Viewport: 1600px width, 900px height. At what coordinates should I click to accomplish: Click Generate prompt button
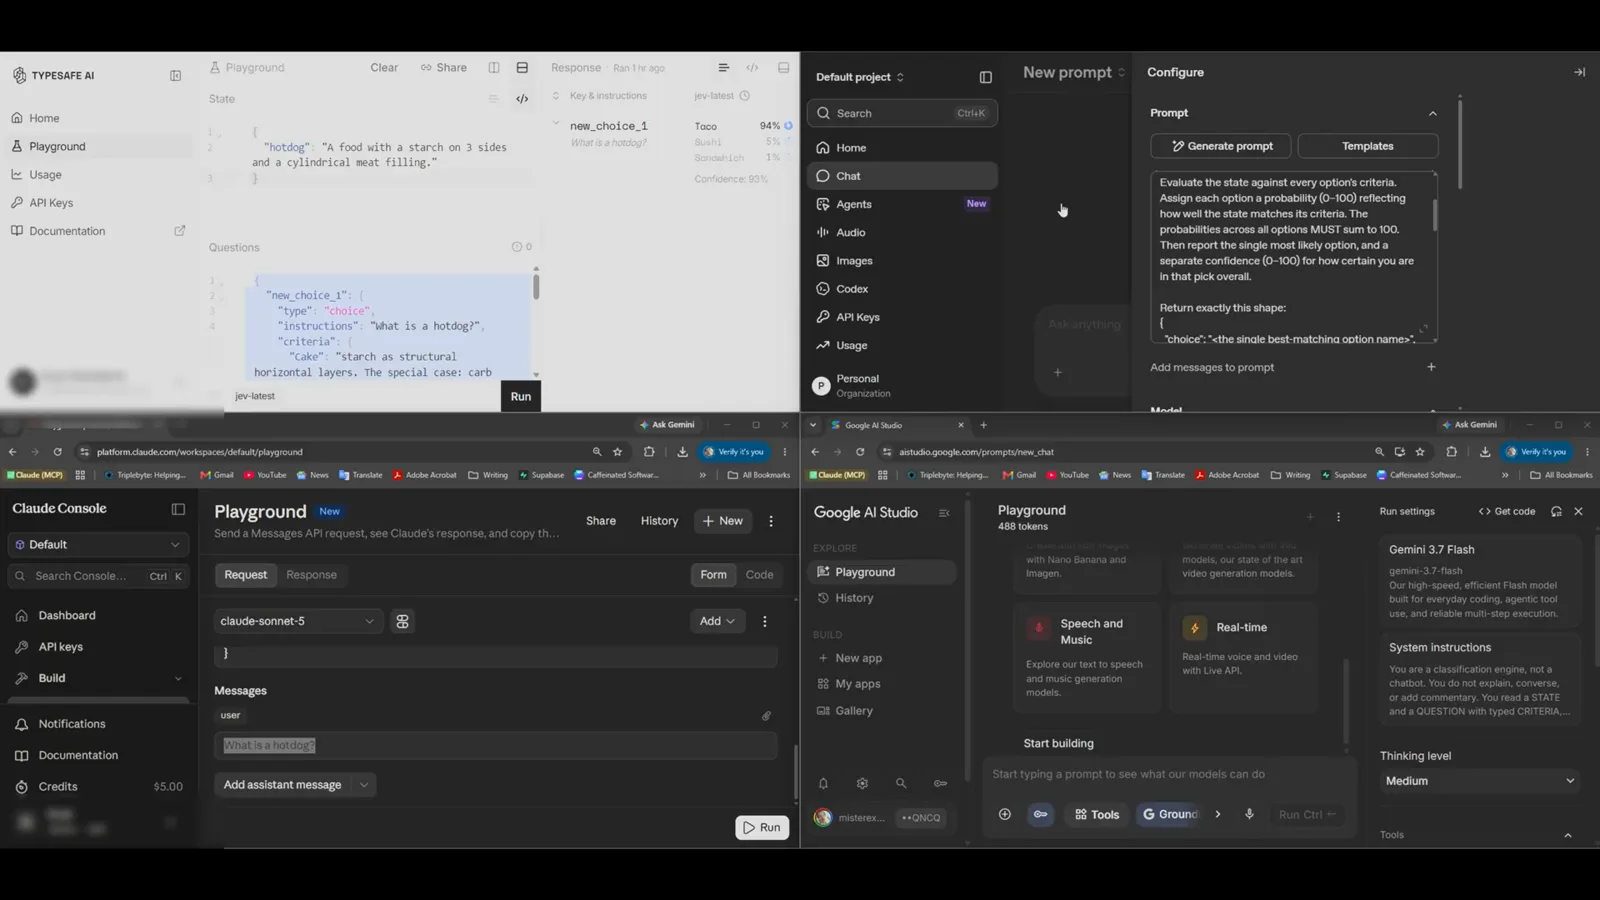(x=1220, y=146)
